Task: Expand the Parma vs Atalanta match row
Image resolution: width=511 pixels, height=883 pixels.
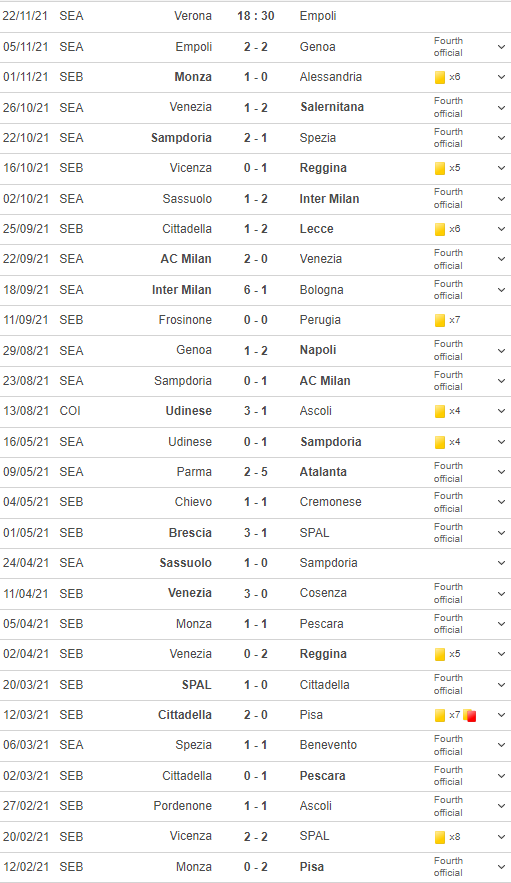Action: [501, 472]
